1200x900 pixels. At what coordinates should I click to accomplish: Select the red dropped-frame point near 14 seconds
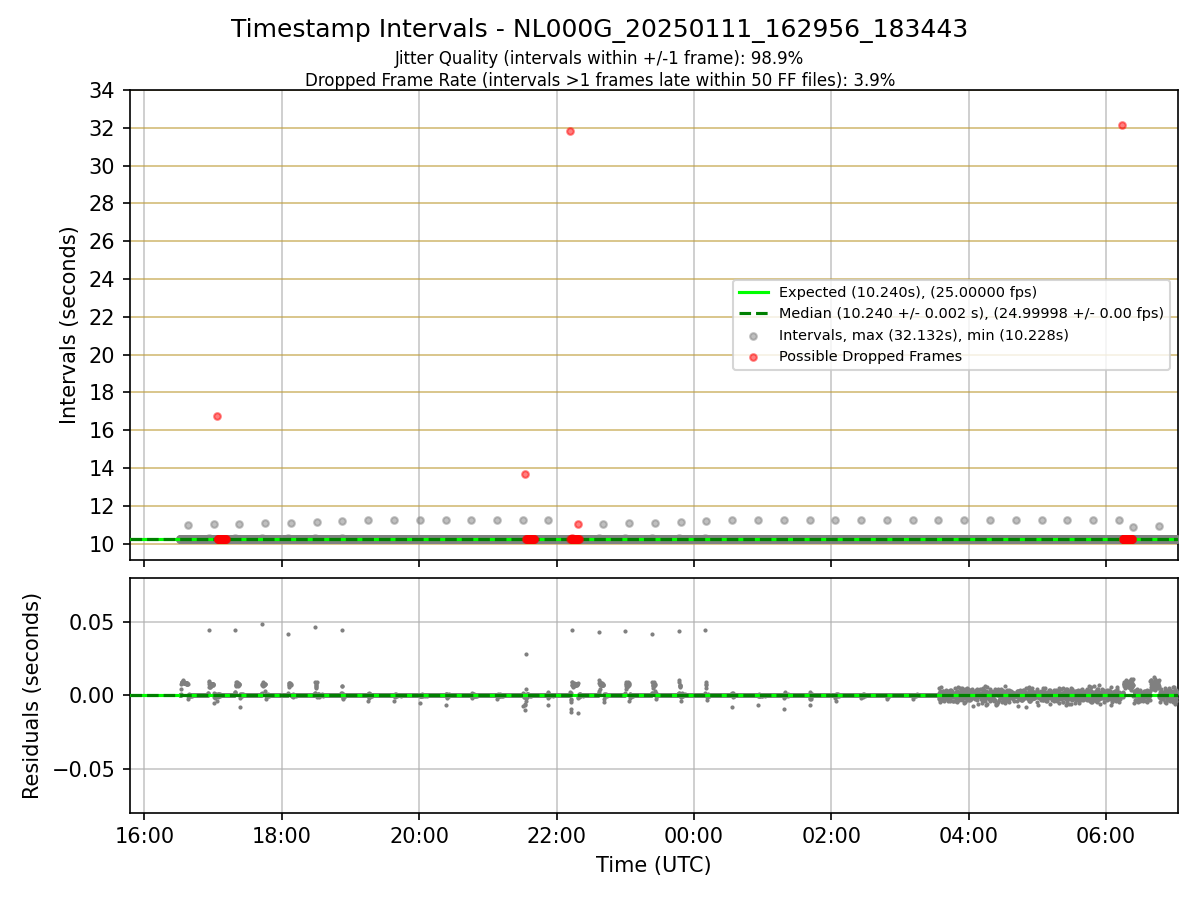coord(525,474)
